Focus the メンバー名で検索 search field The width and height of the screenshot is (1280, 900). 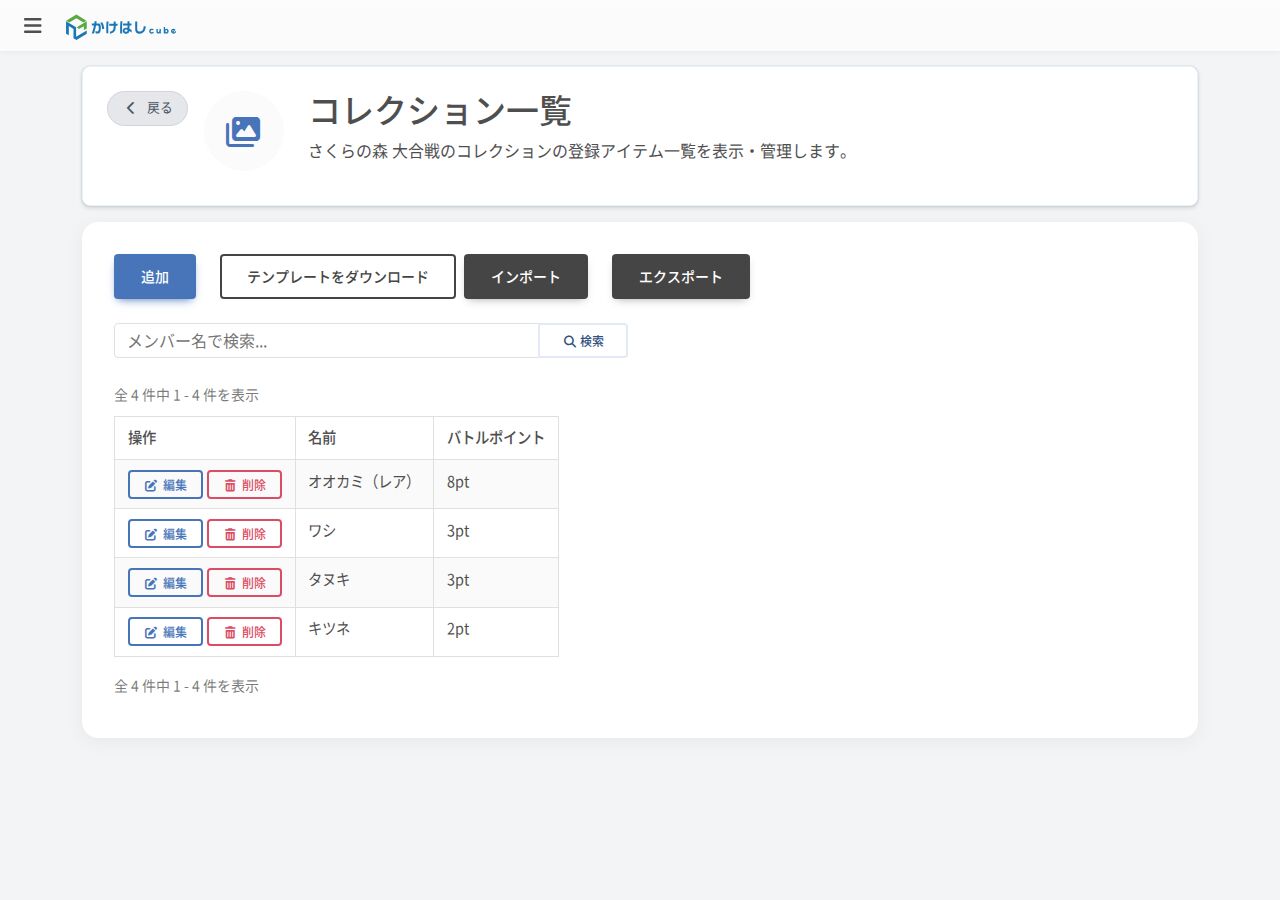point(327,341)
